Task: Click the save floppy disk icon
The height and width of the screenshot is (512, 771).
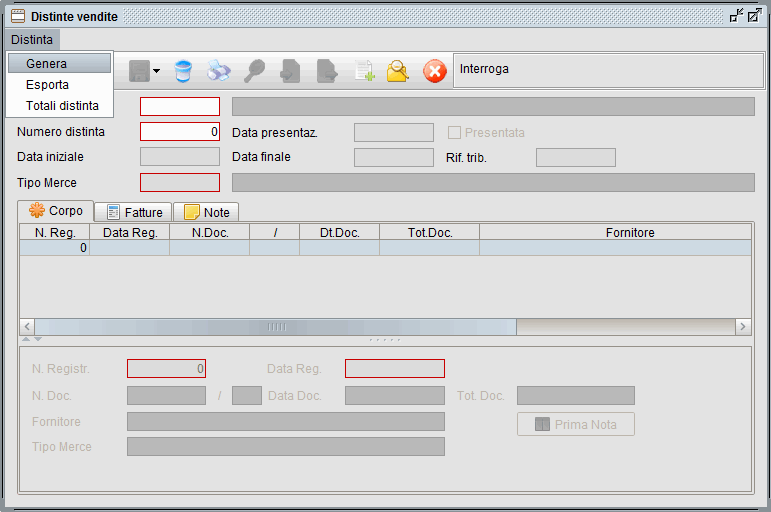Action: pos(139,71)
